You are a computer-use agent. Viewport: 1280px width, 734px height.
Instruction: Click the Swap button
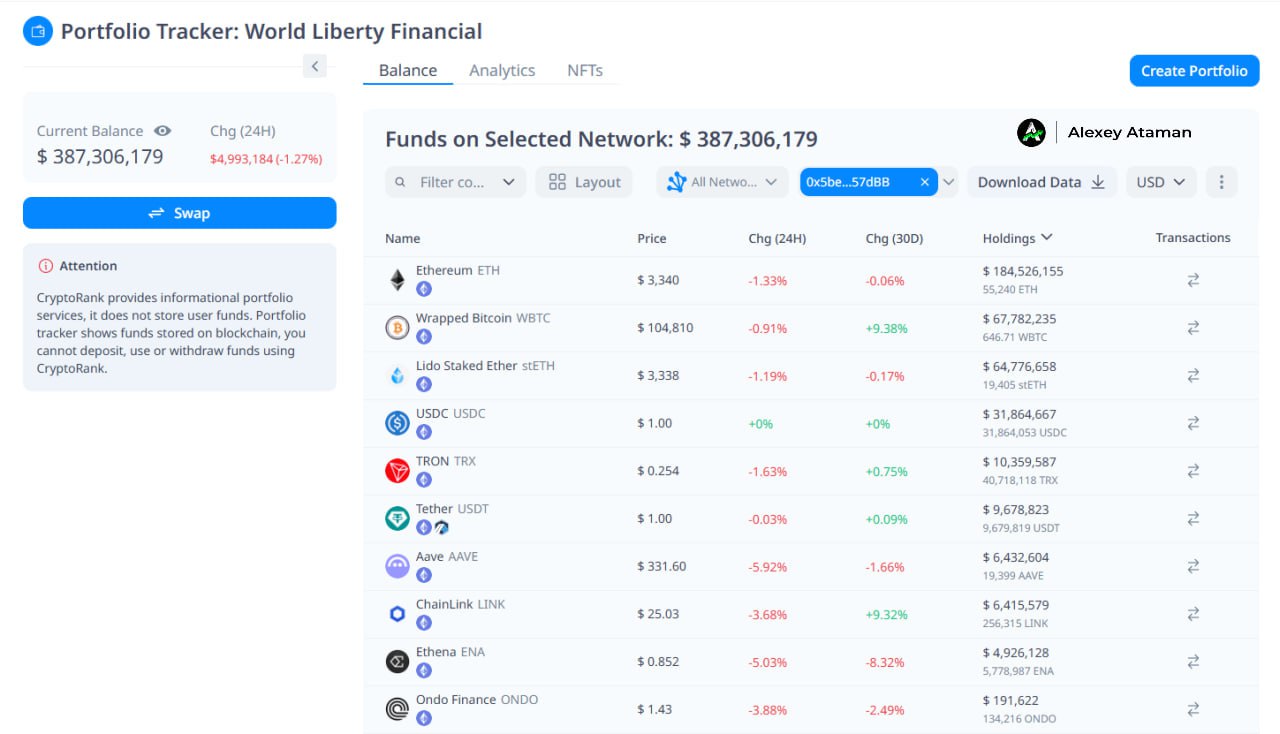point(180,213)
